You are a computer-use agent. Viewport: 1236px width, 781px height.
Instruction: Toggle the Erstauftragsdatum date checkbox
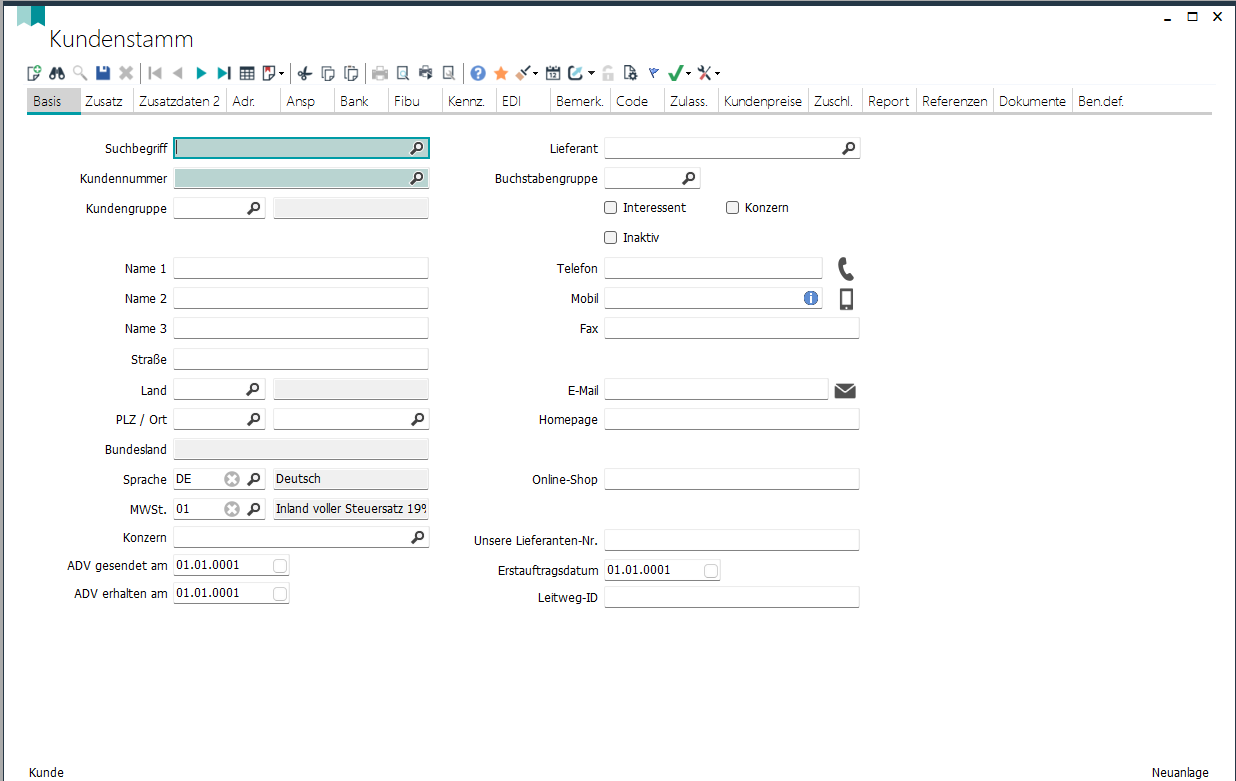711,571
